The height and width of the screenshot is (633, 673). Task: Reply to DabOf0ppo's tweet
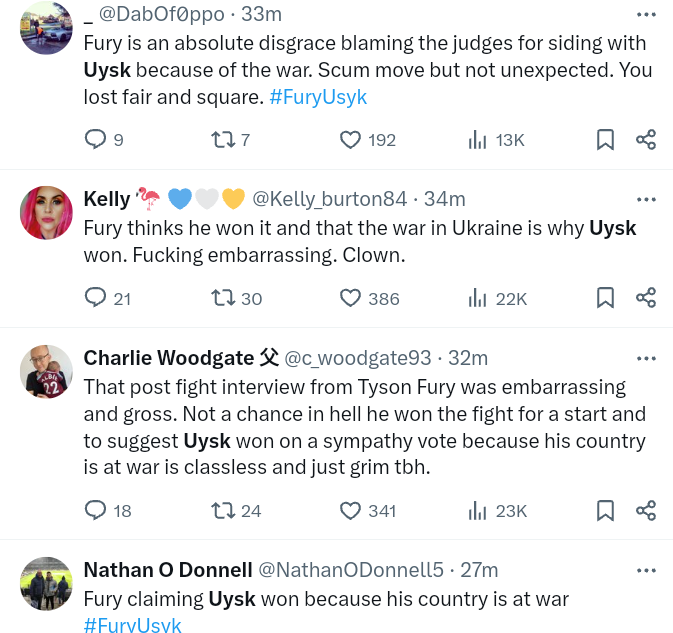point(96,140)
